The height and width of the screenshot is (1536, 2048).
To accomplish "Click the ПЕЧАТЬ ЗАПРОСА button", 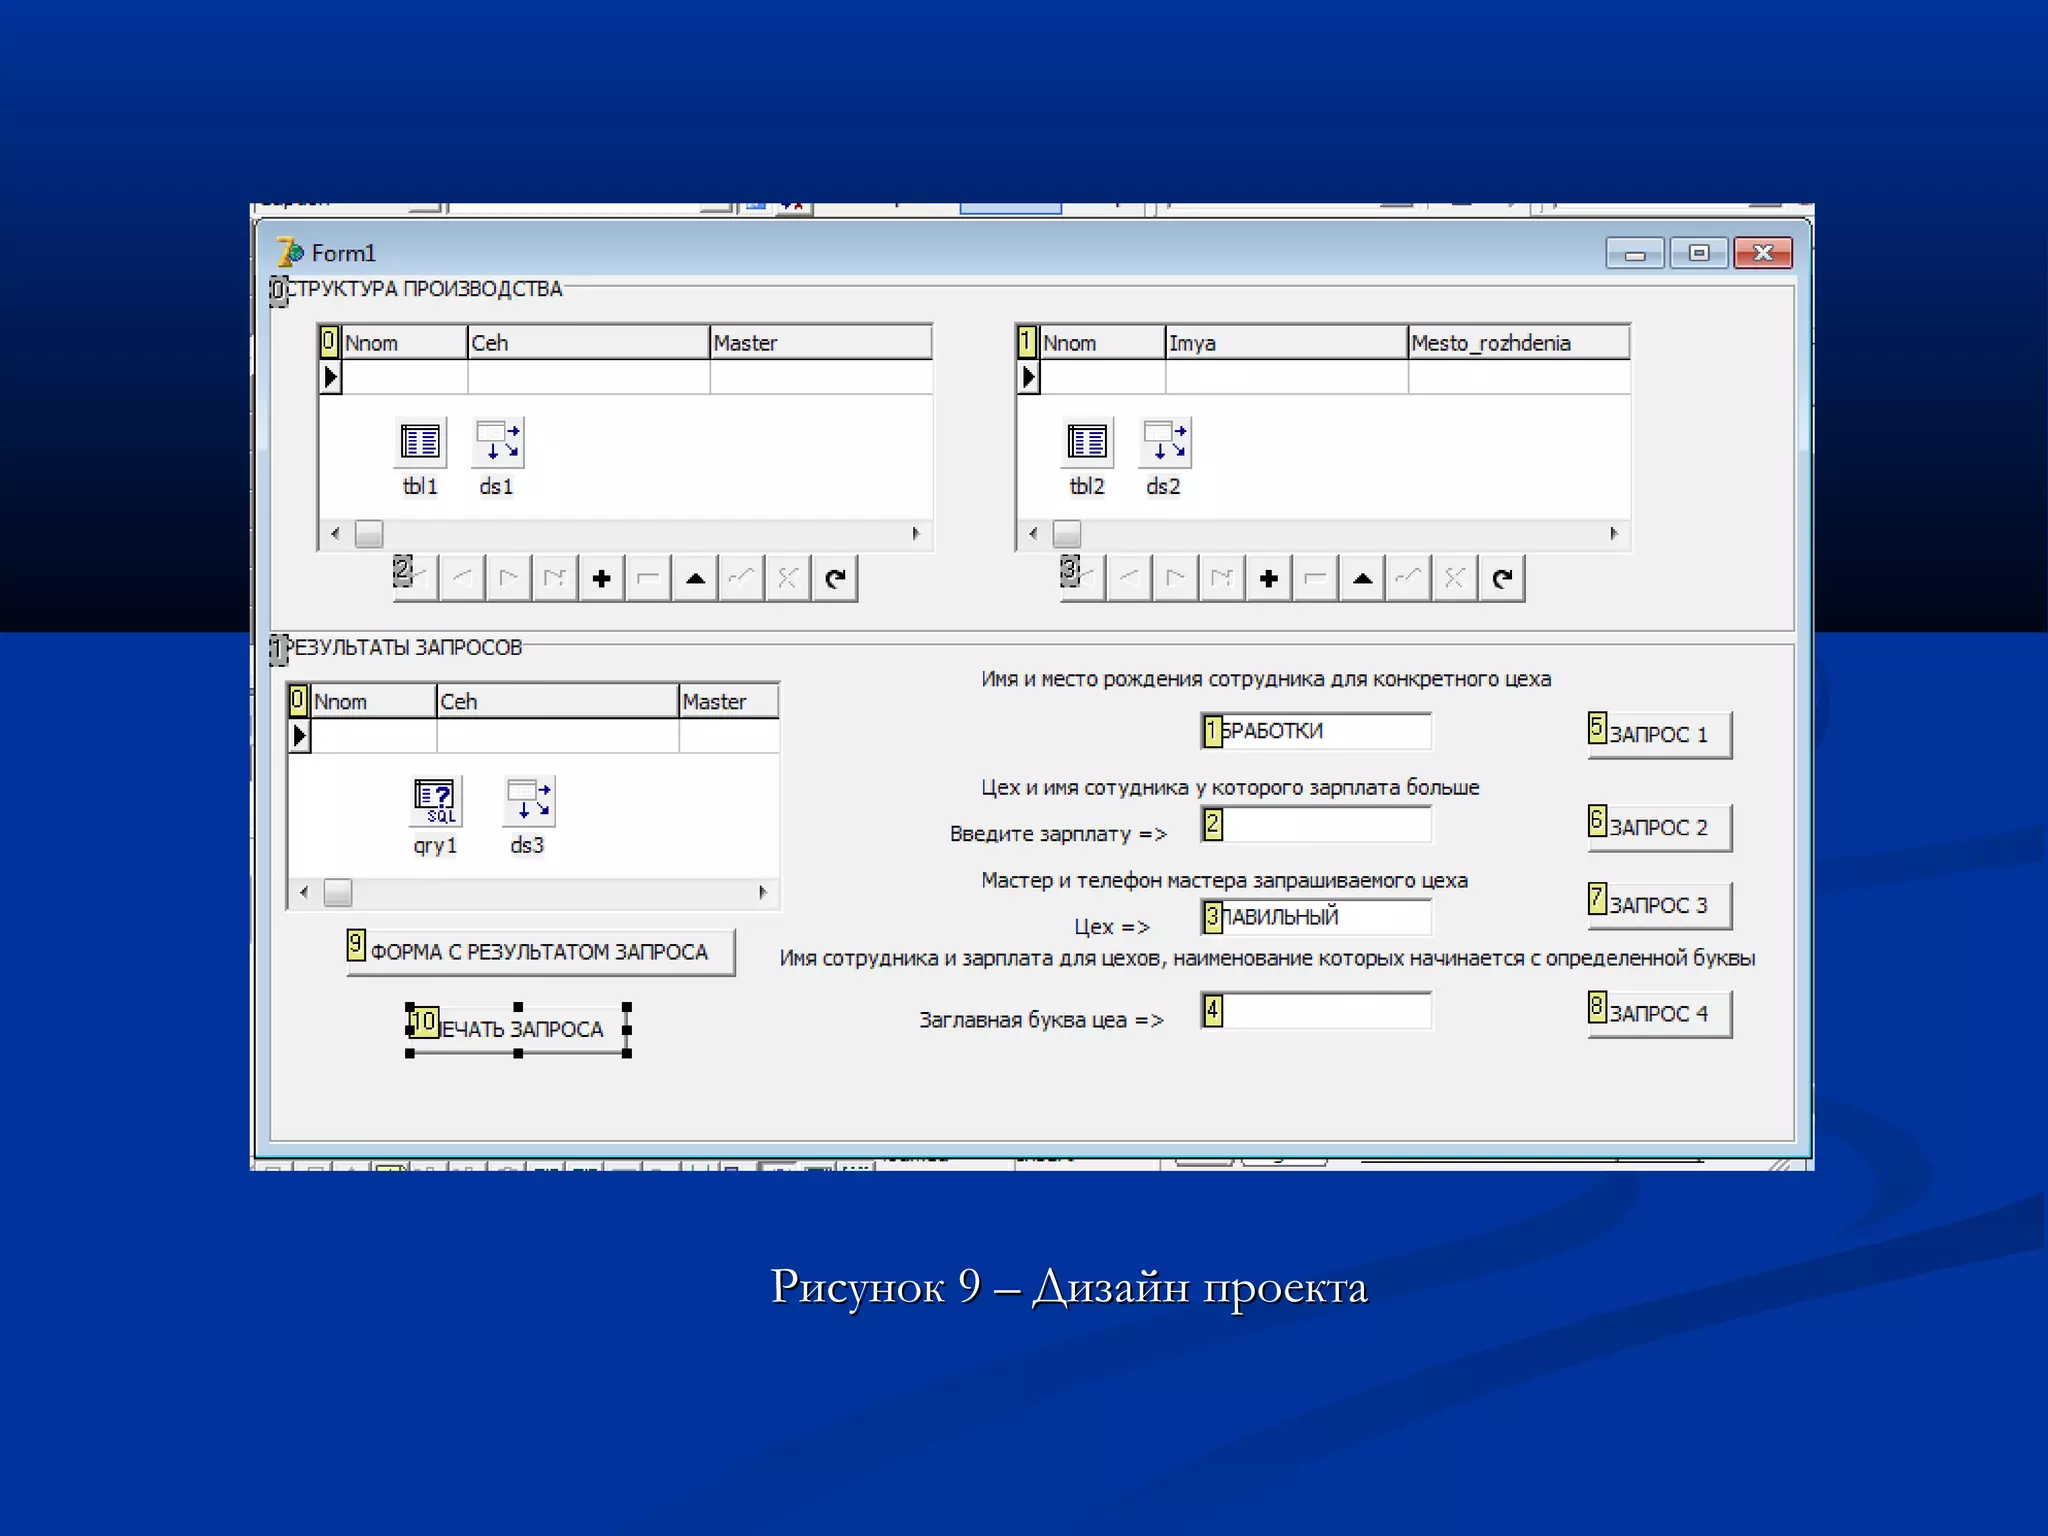I will pyautogui.click(x=519, y=1029).
